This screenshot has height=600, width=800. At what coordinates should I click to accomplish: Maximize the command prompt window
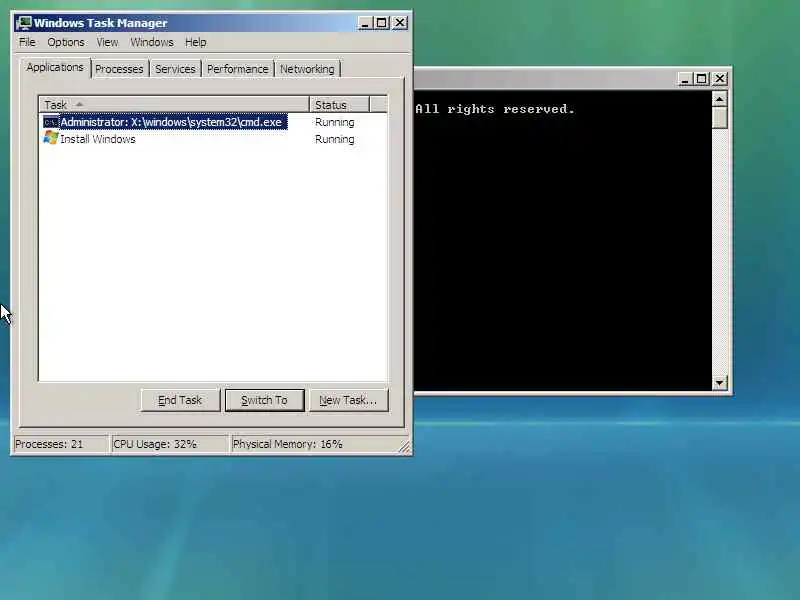(702, 79)
